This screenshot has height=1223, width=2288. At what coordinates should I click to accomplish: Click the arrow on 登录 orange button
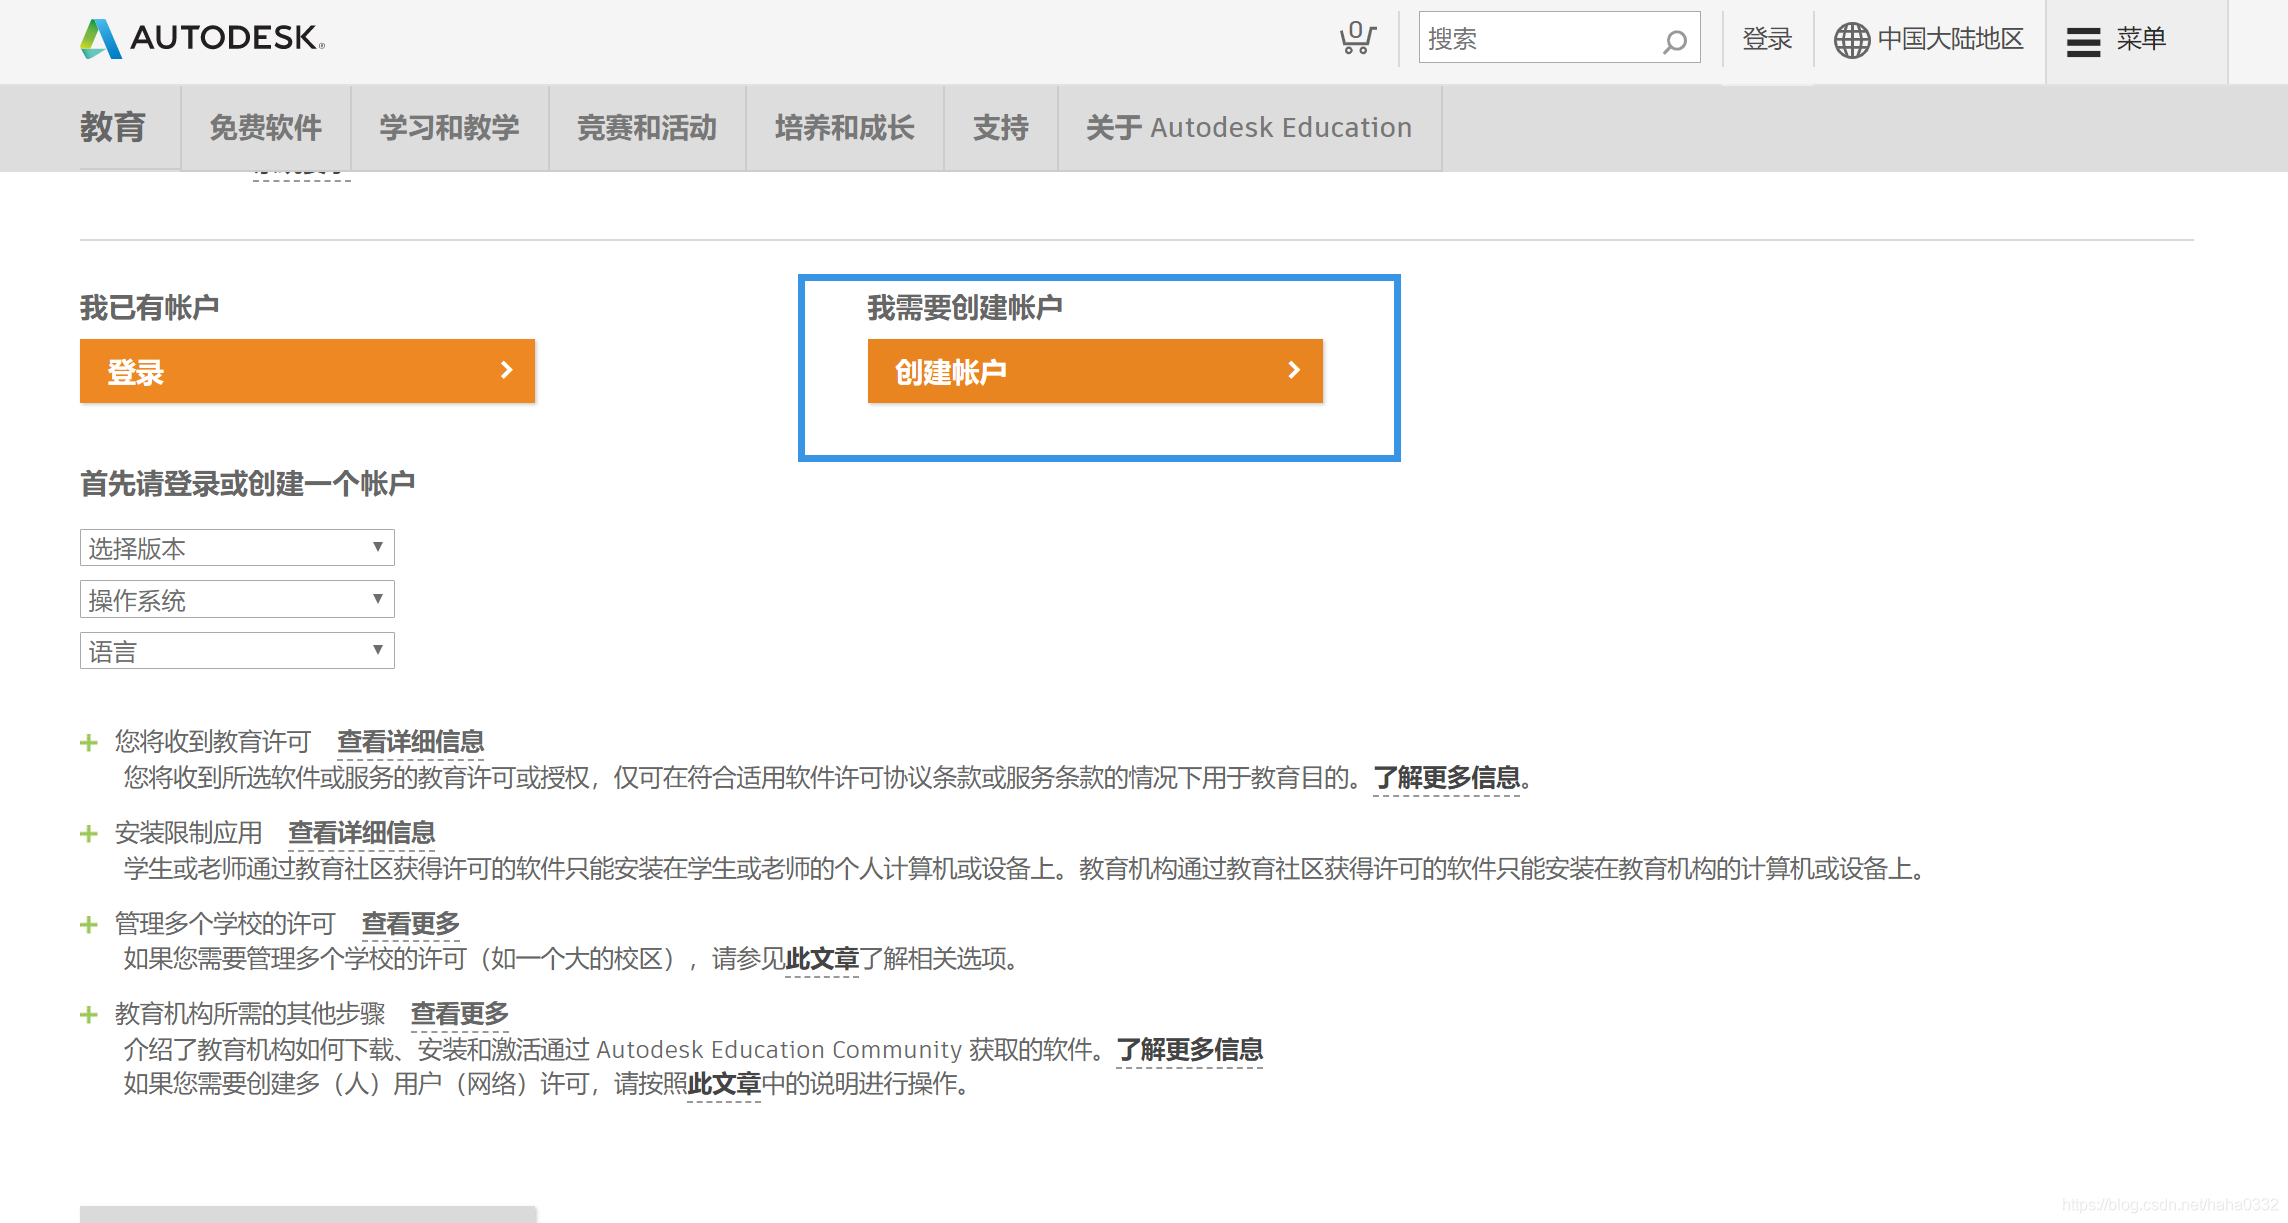(x=506, y=370)
